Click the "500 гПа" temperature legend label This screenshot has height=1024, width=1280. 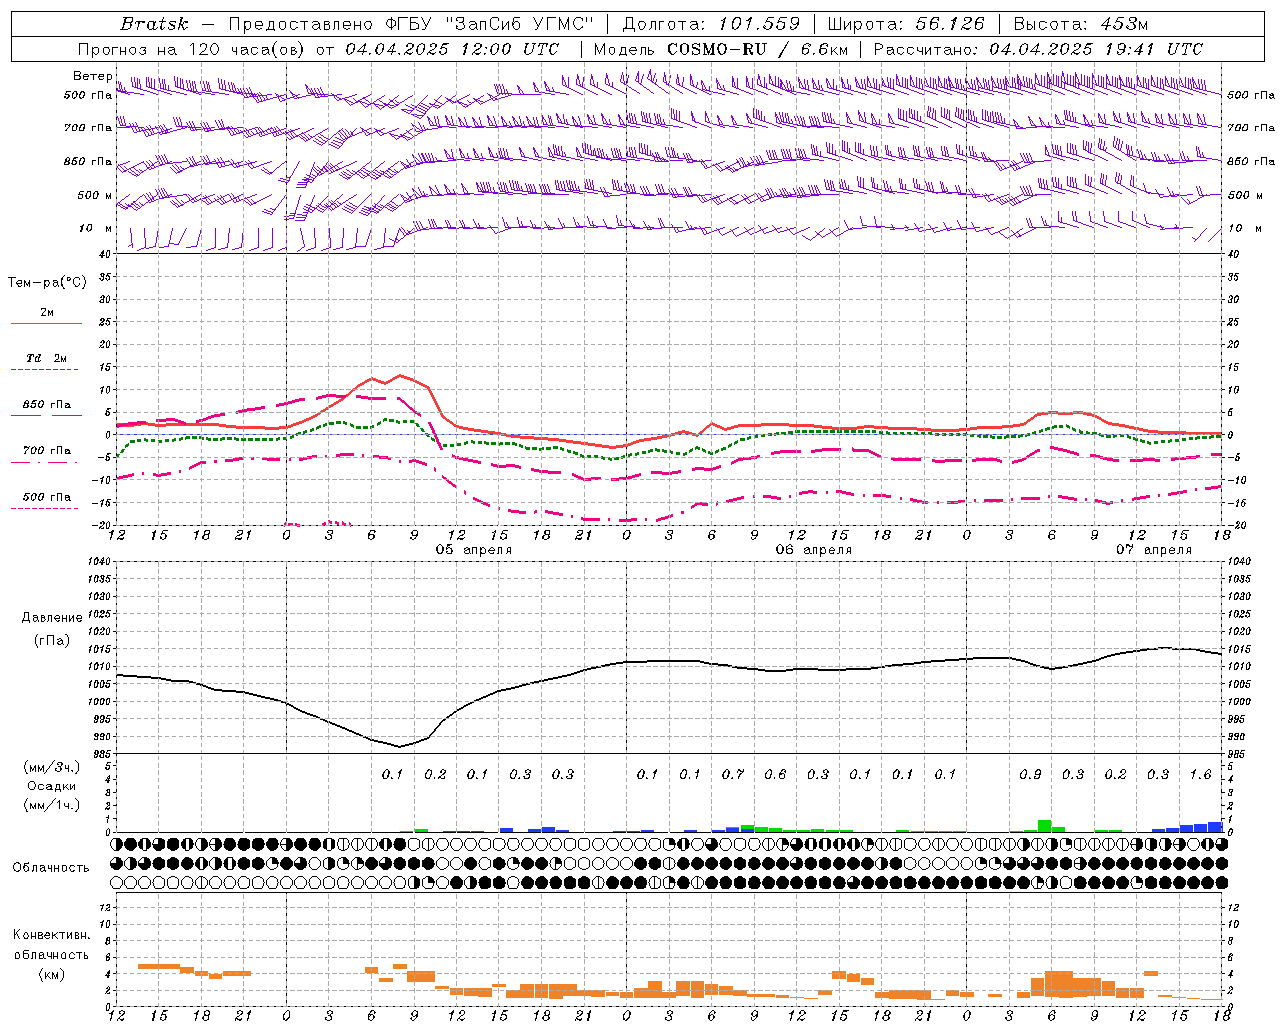click(x=47, y=497)
